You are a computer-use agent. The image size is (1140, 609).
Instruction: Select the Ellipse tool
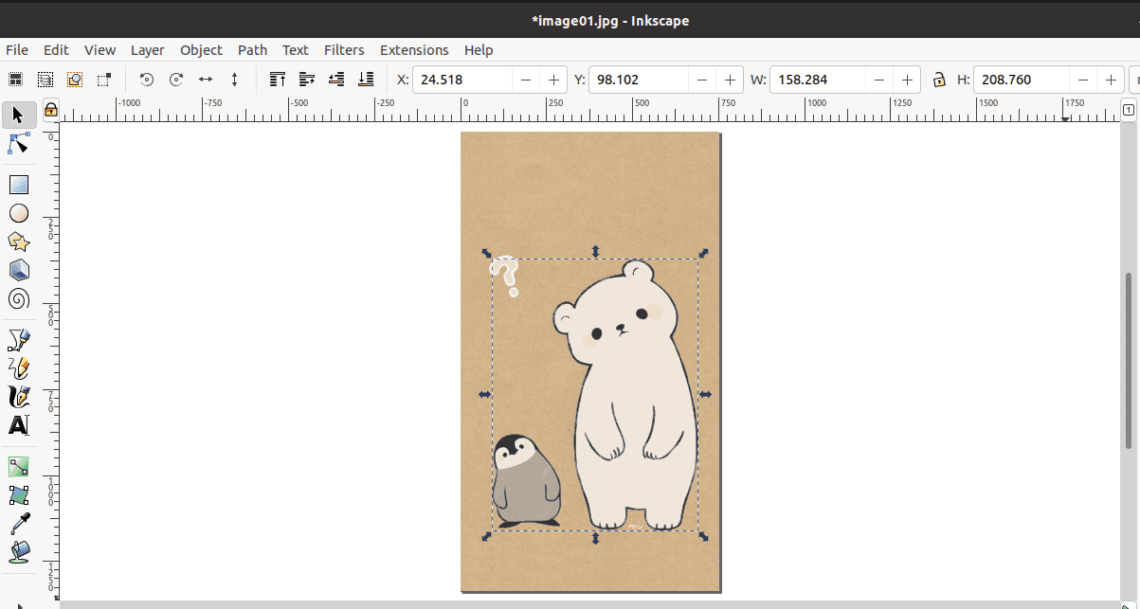[x=17, y=213]
